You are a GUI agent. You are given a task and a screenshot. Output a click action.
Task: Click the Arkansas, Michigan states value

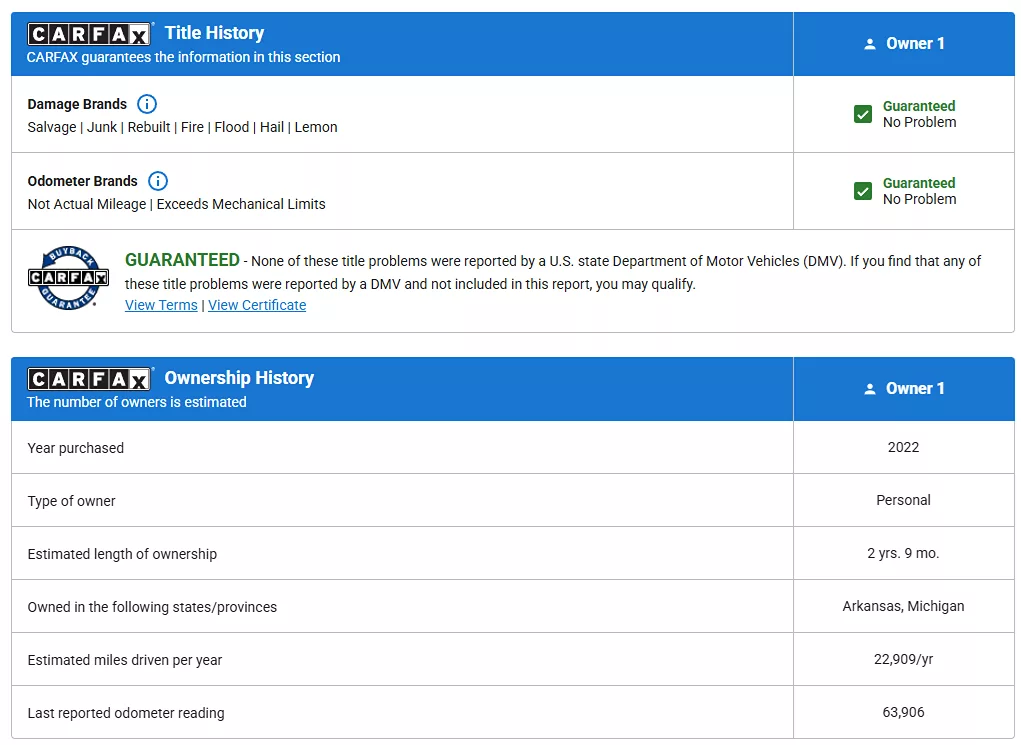pos(903,606)
